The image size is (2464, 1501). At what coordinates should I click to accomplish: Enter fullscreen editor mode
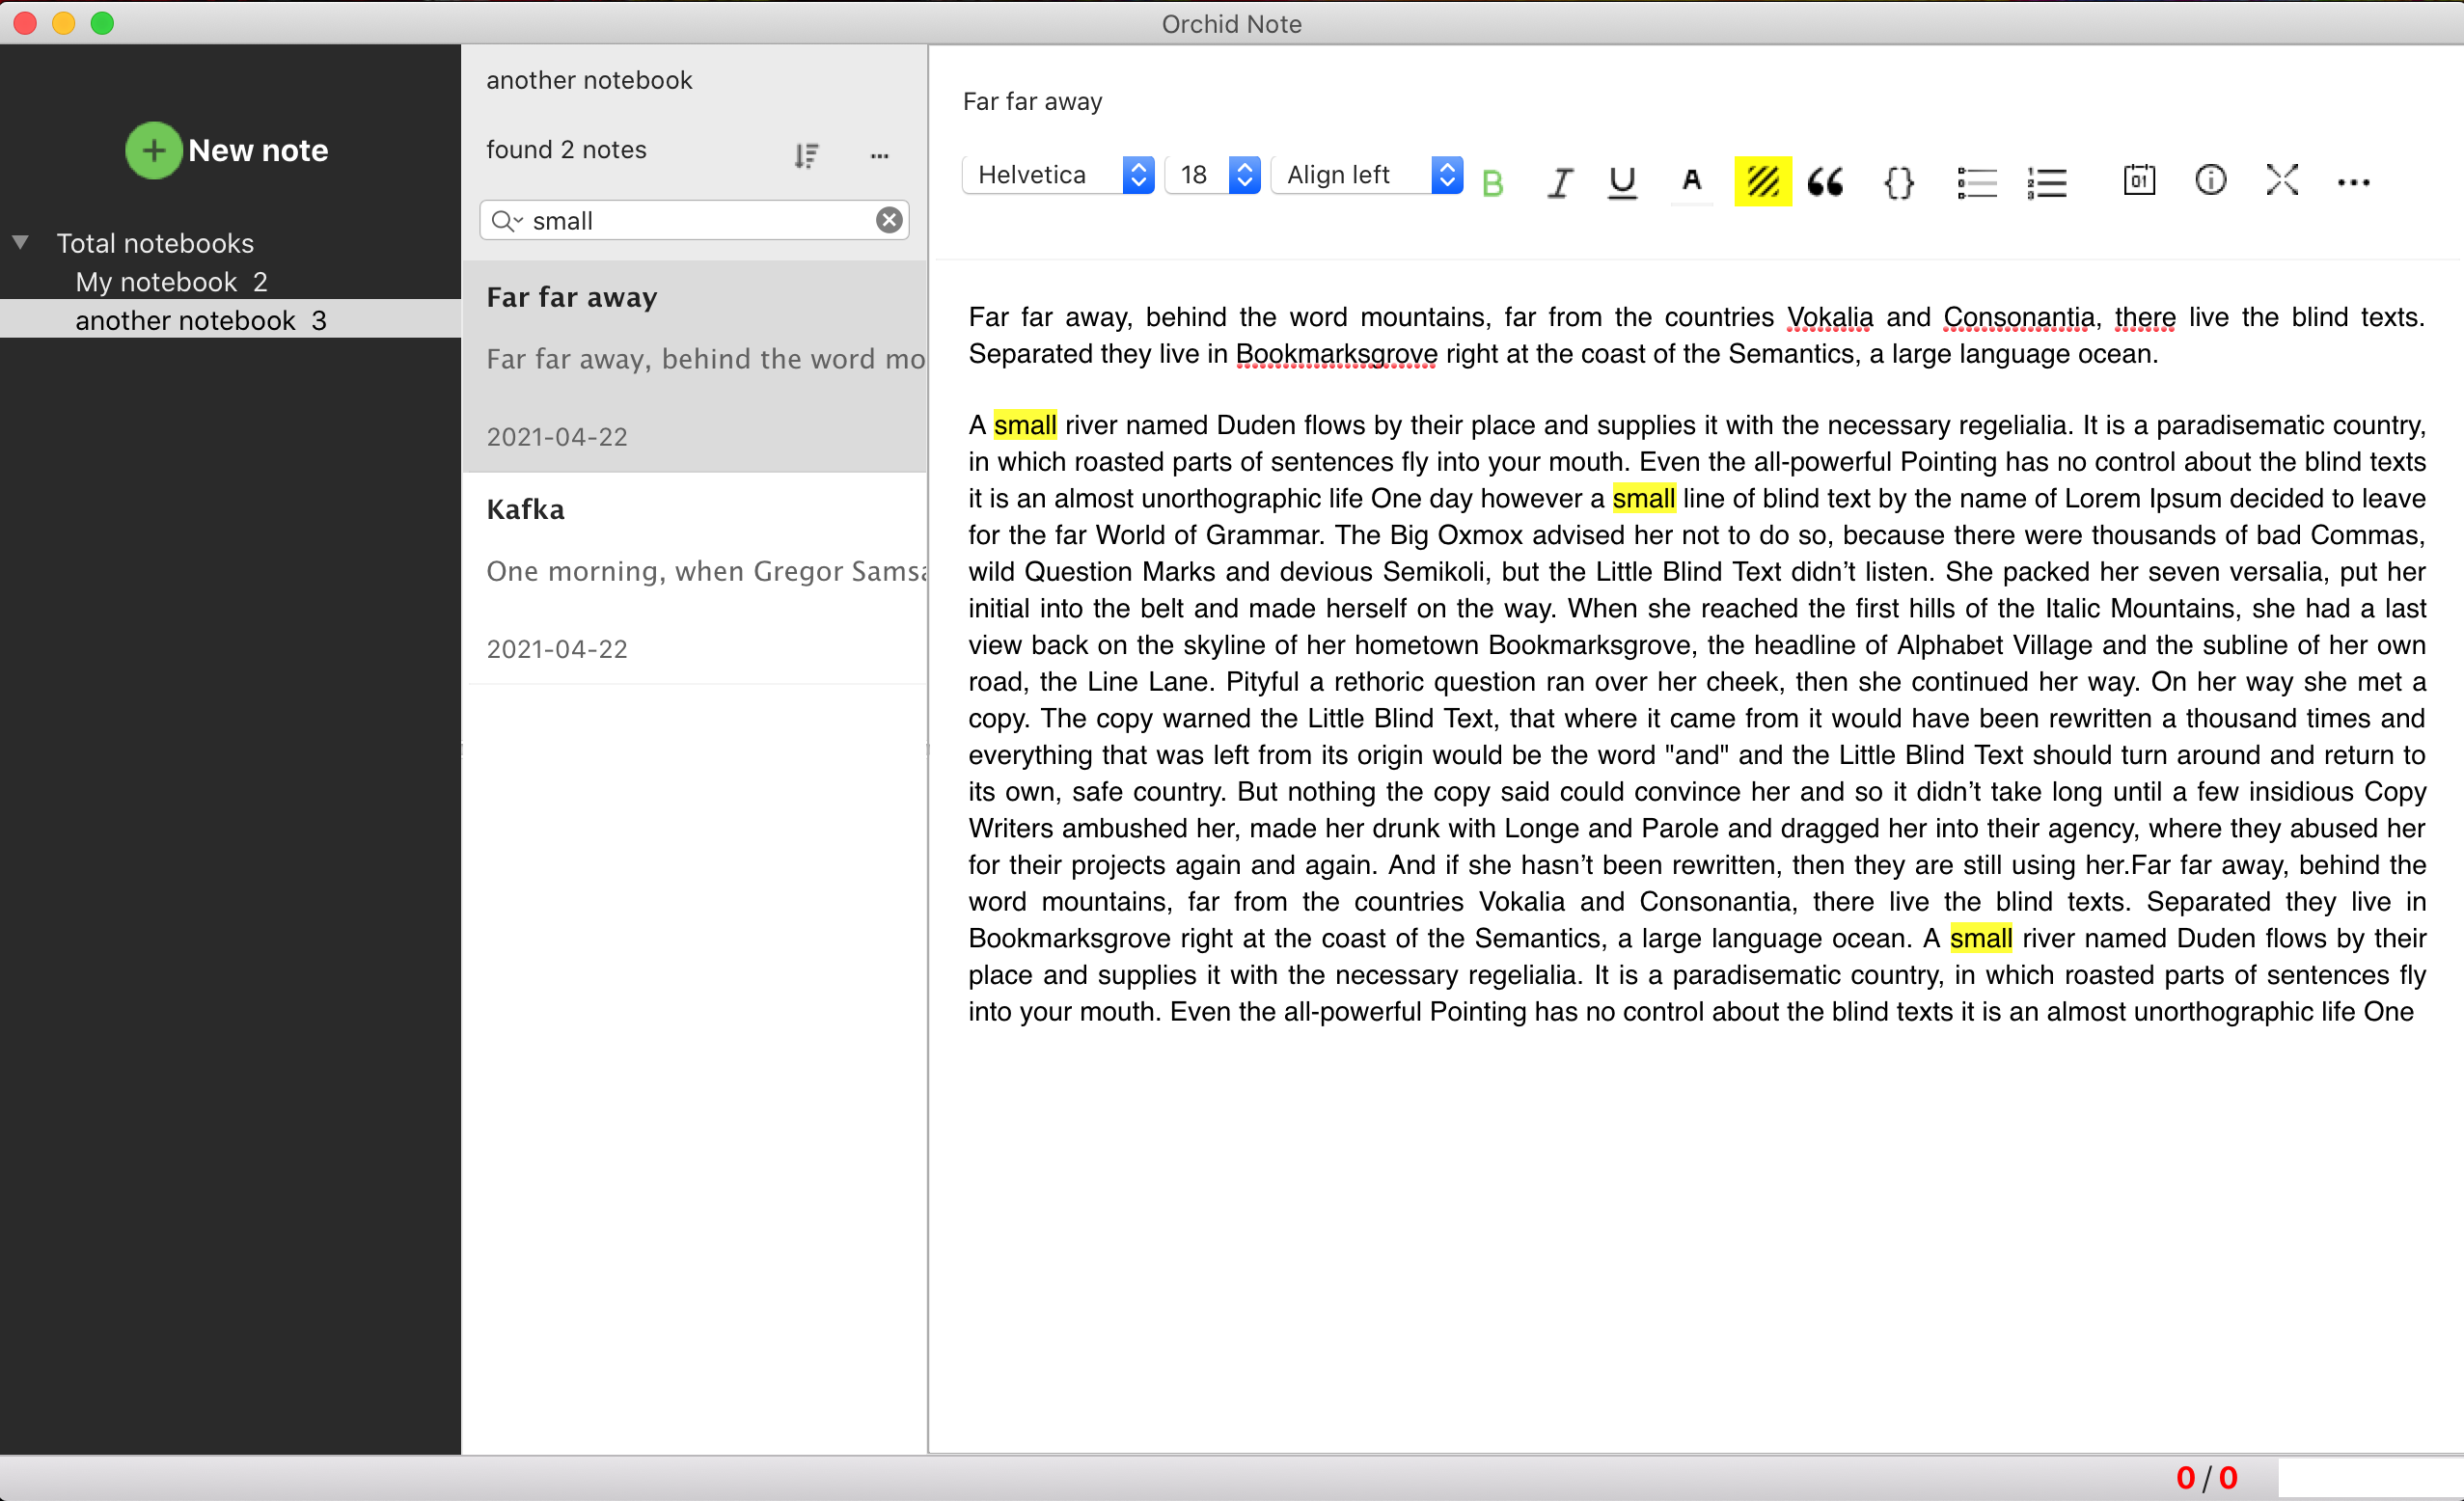click(2282, 180)
